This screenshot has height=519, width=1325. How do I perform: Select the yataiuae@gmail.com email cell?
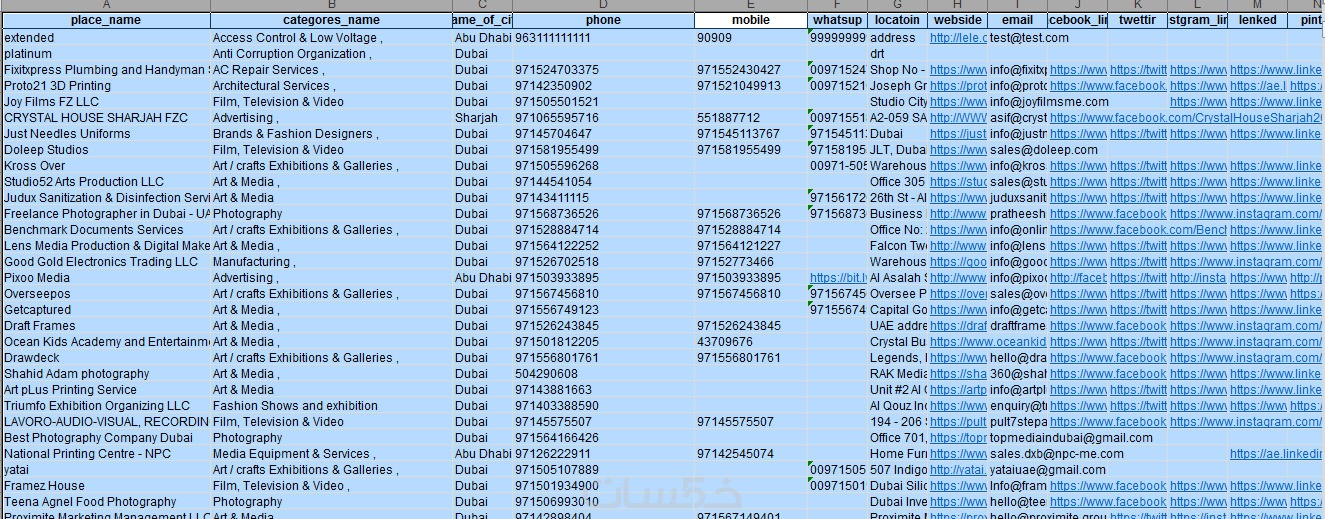pyautogui.click(x=1048, y=470)
